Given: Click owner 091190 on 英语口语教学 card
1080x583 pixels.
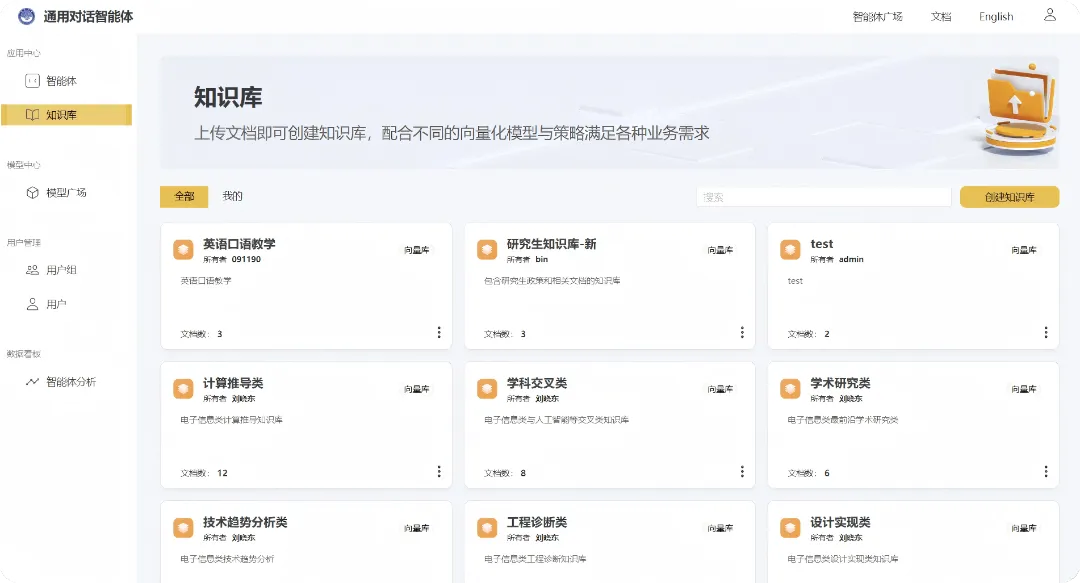Looking at the screenshot, I should pyautogui.click(x=246, y=260).
